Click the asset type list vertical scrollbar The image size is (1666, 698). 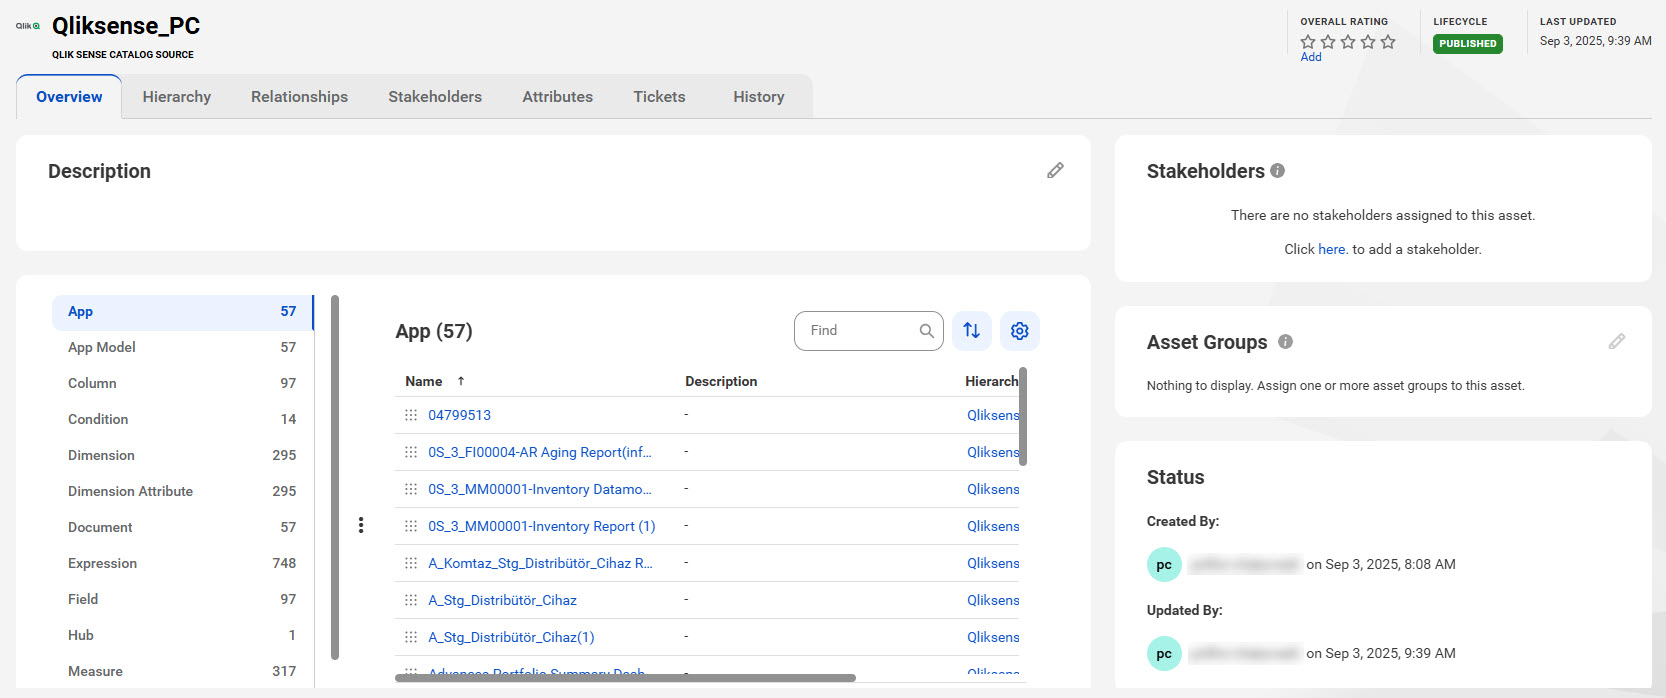pos(335,477)
